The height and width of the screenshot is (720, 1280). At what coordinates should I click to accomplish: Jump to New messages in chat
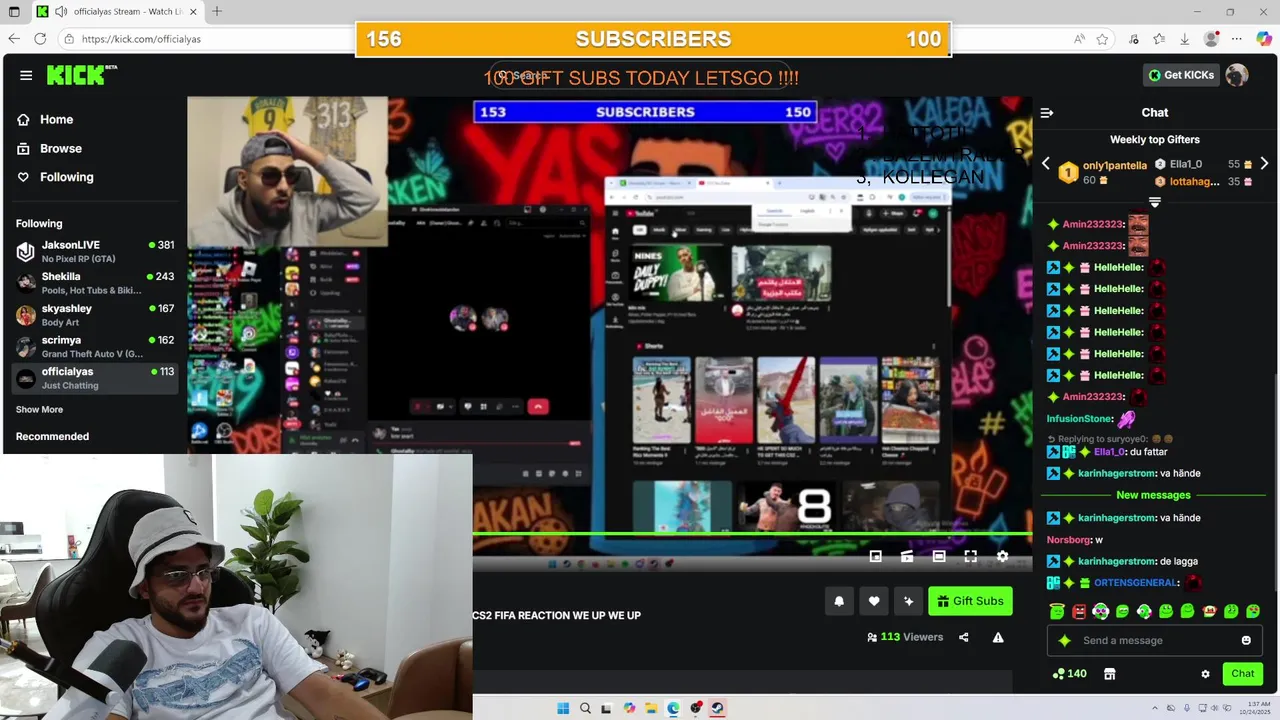click(1153, 495)
